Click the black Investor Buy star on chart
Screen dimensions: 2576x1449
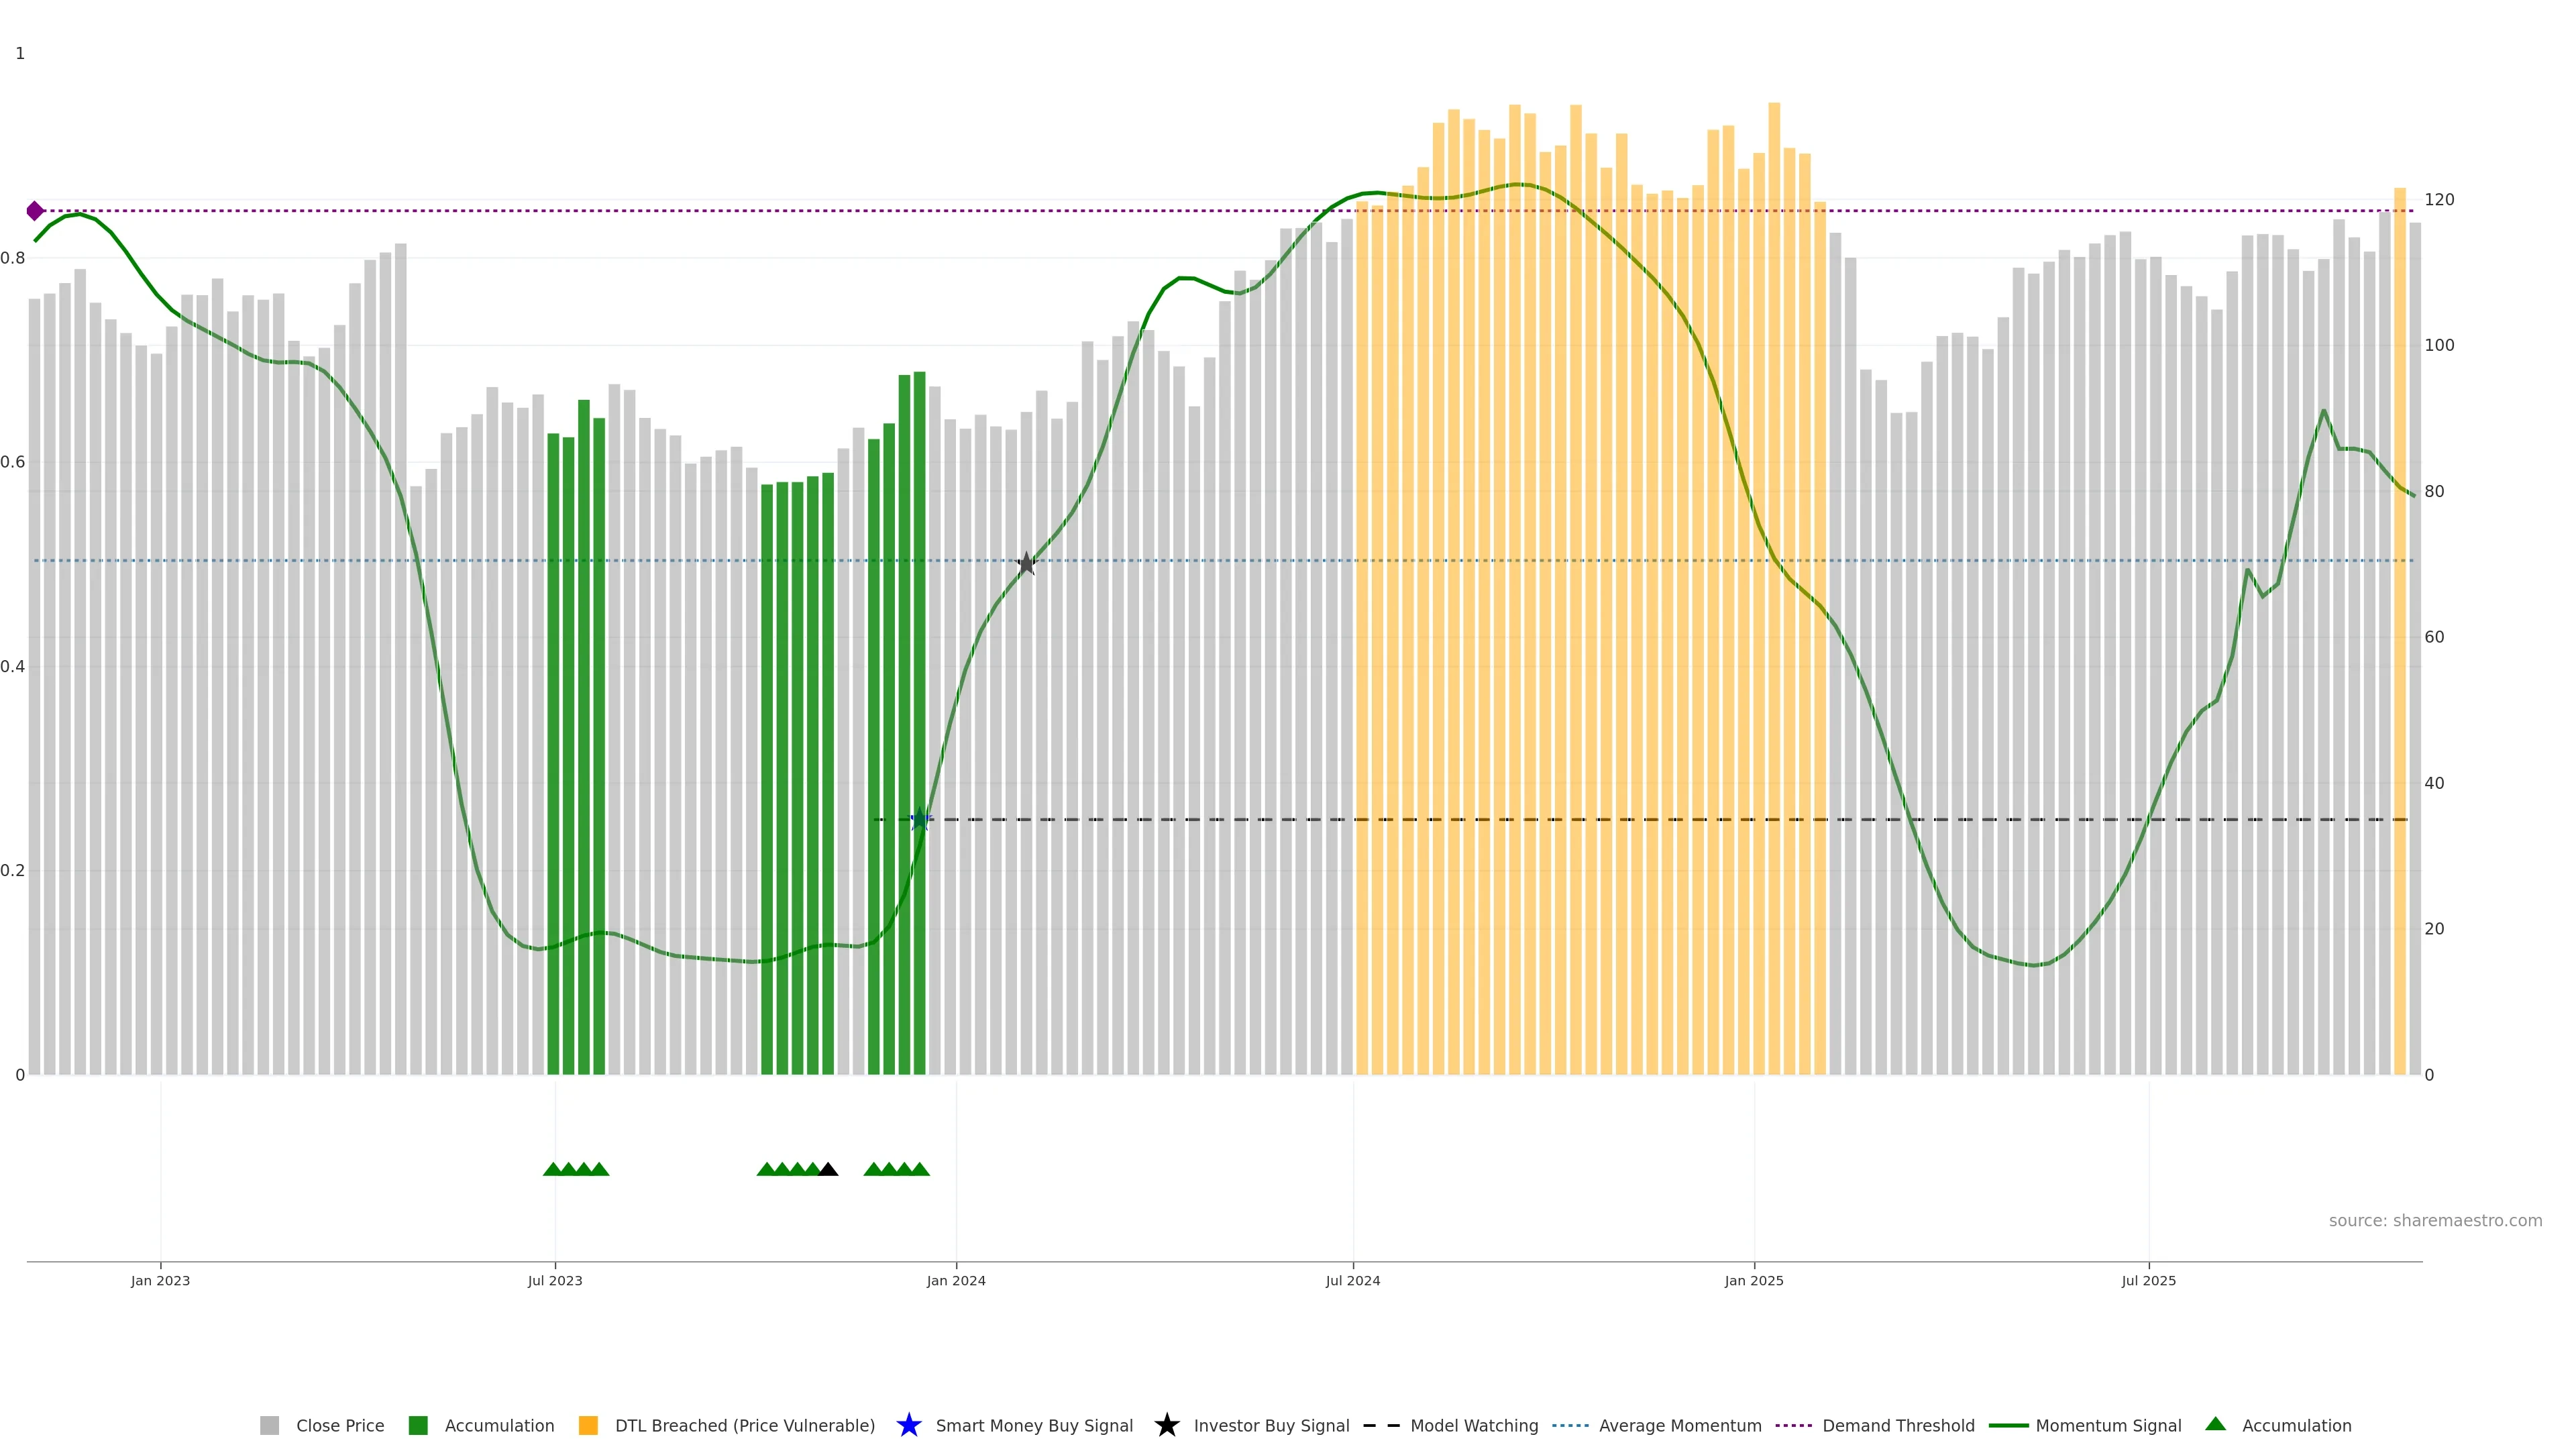coord(1026,564)
